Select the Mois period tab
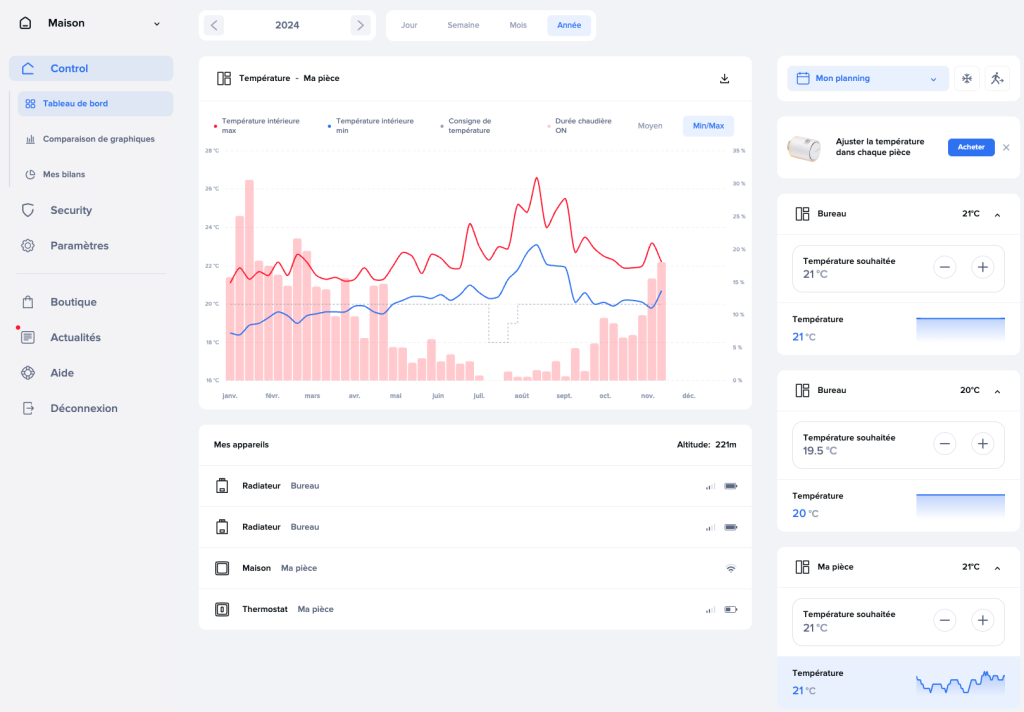This screenshot has height=712, width=1024. [x=518, y=25]
